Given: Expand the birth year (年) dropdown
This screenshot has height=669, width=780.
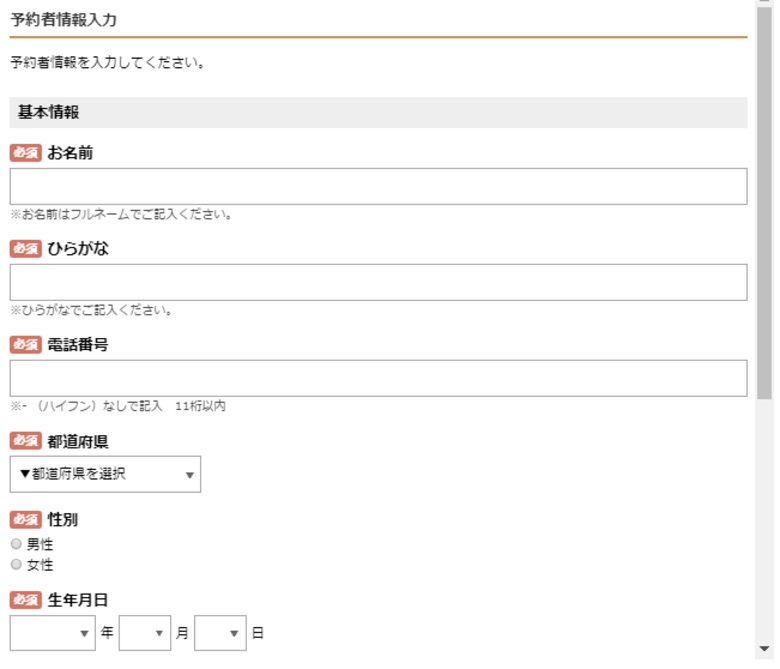Looking at the screenshot, I should pyautogui.click(x=53, y=633).
